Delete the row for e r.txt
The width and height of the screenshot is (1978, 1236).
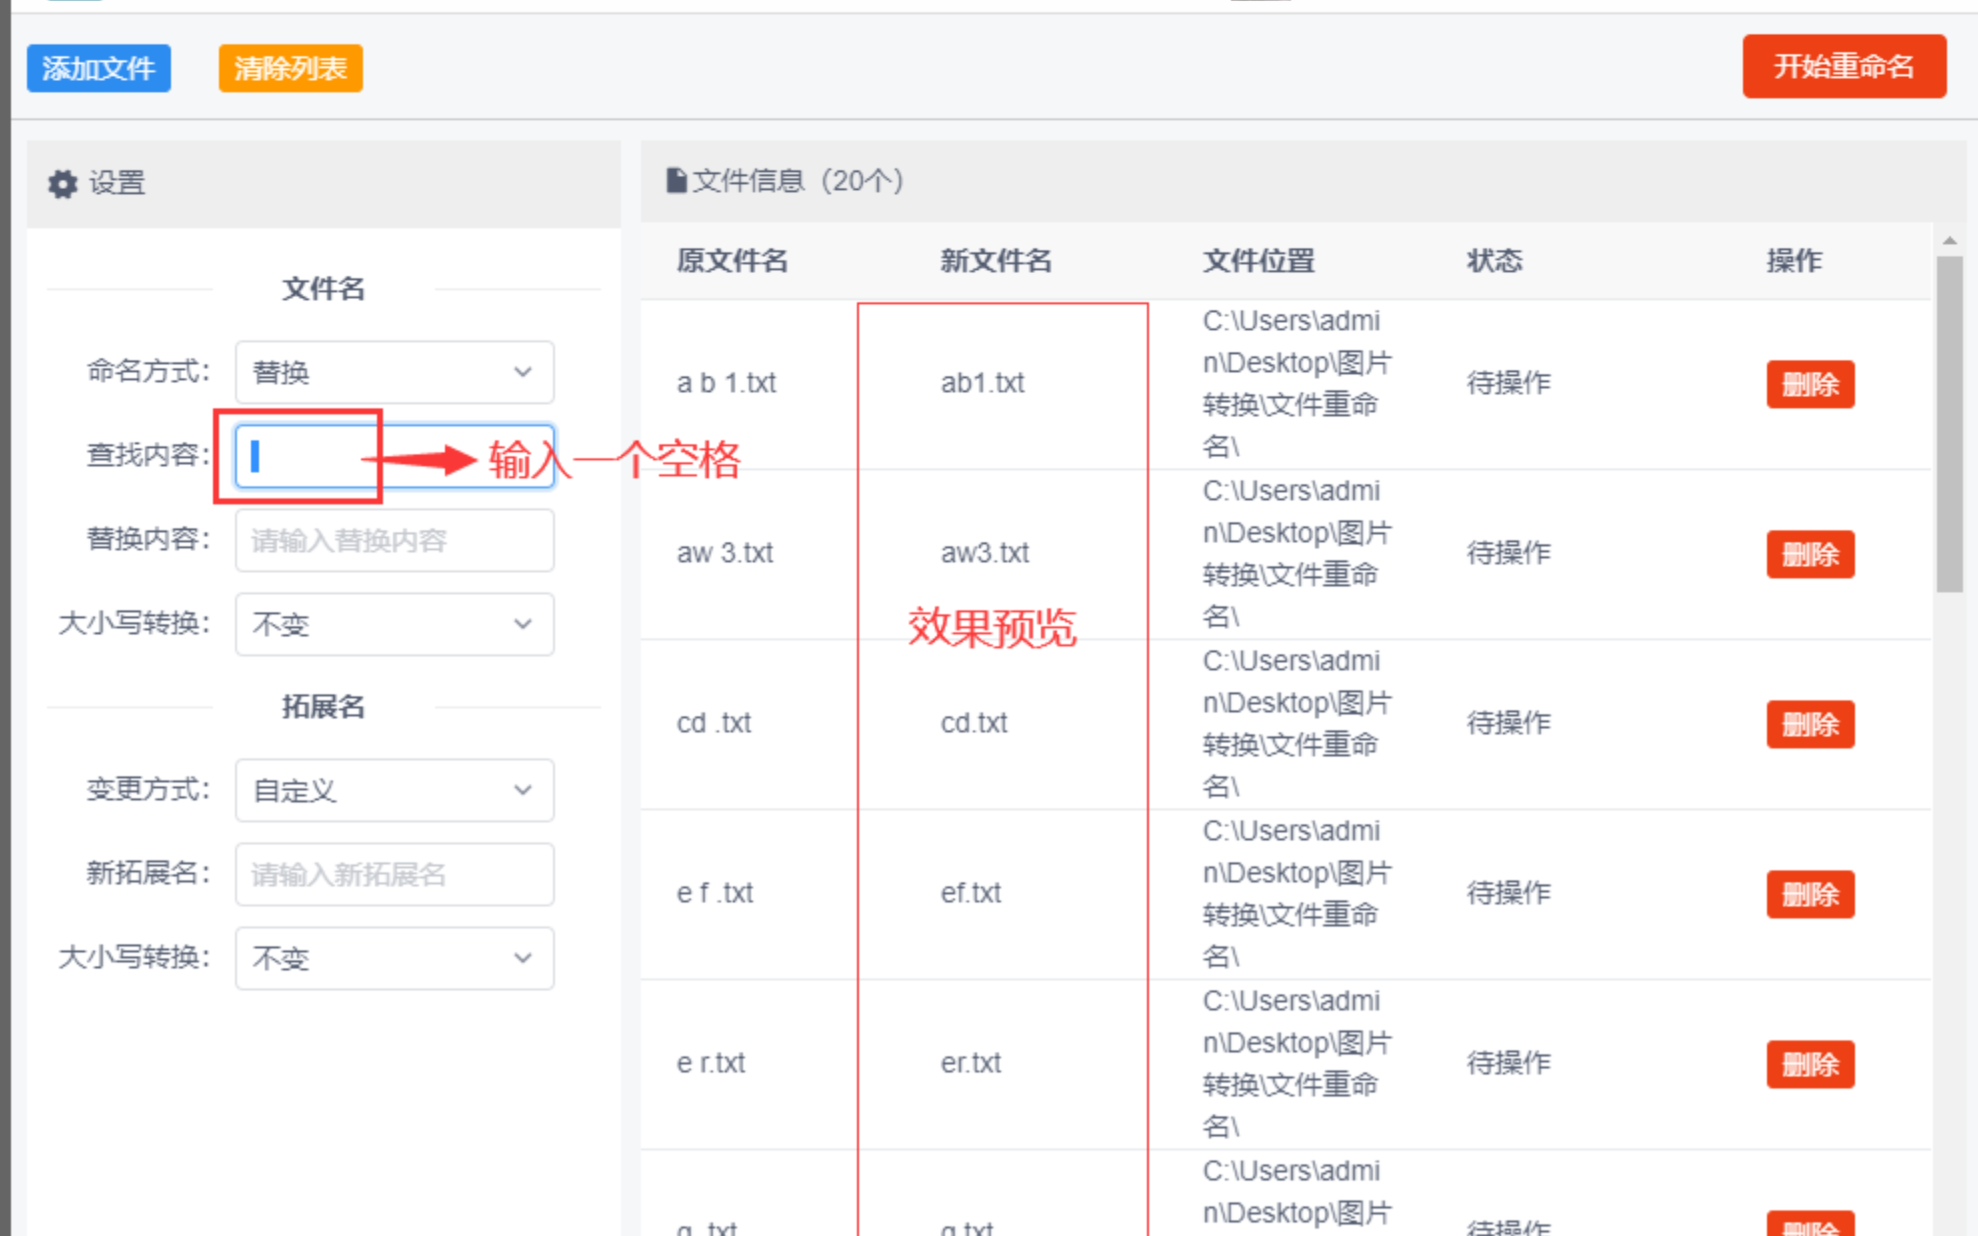click(x=1810, y=1064)
